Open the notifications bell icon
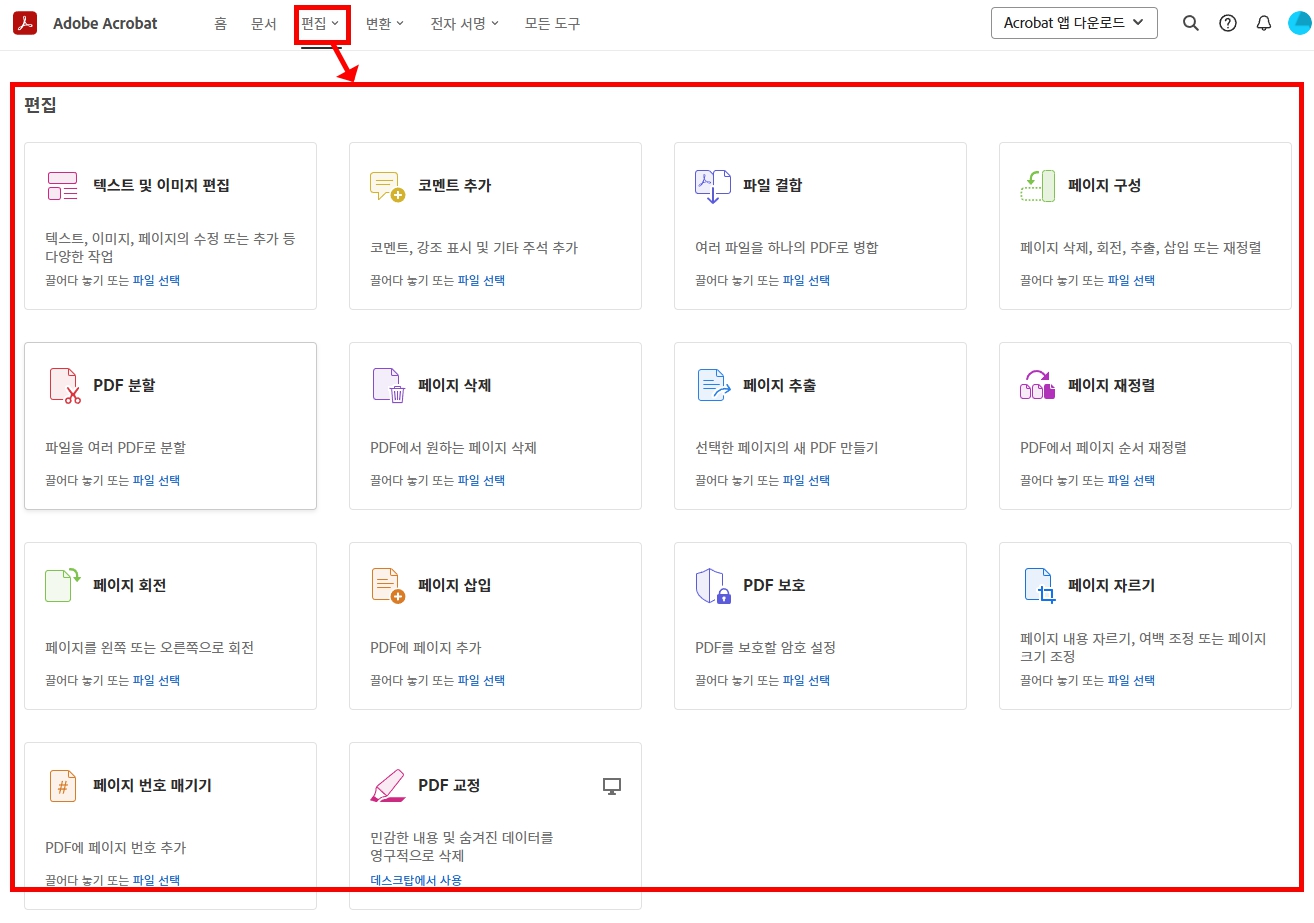Viewport: 1314px width, 923px height. click(1264, 23)
